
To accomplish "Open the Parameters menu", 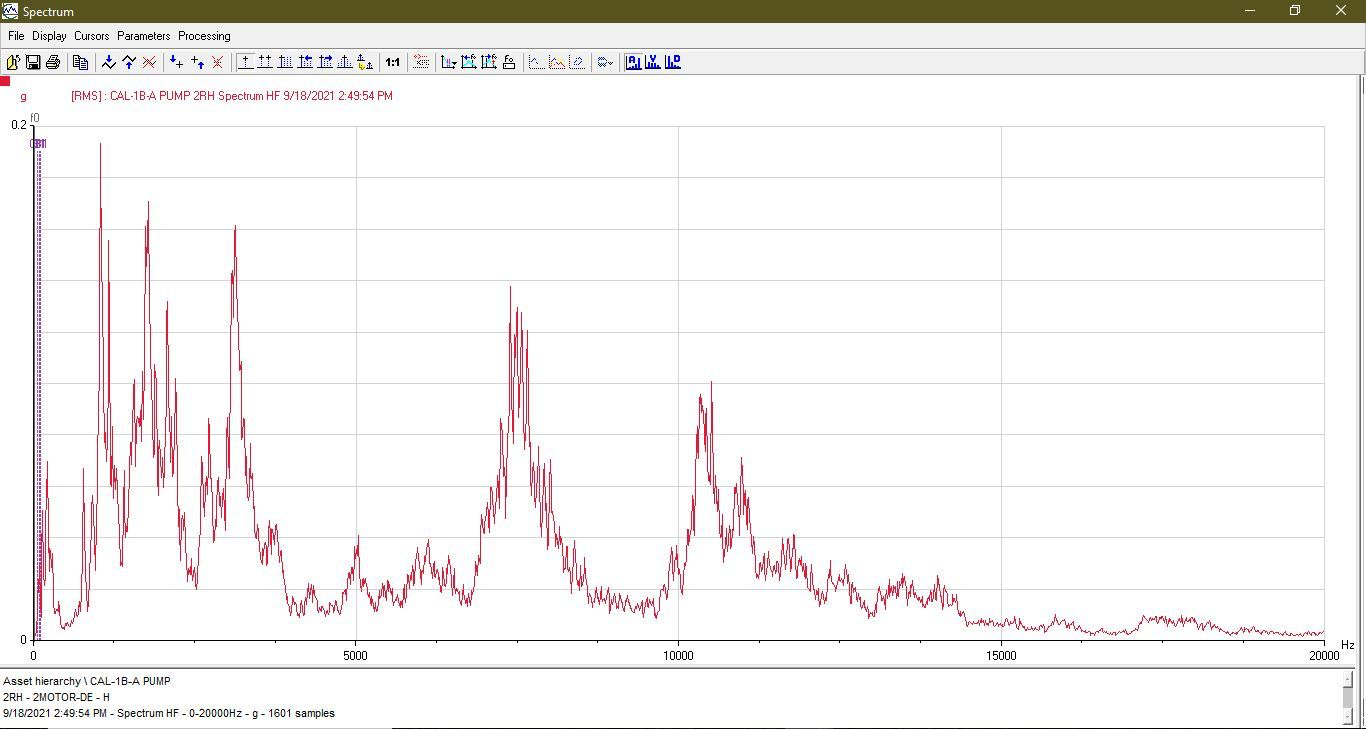I will coord(144,36).
